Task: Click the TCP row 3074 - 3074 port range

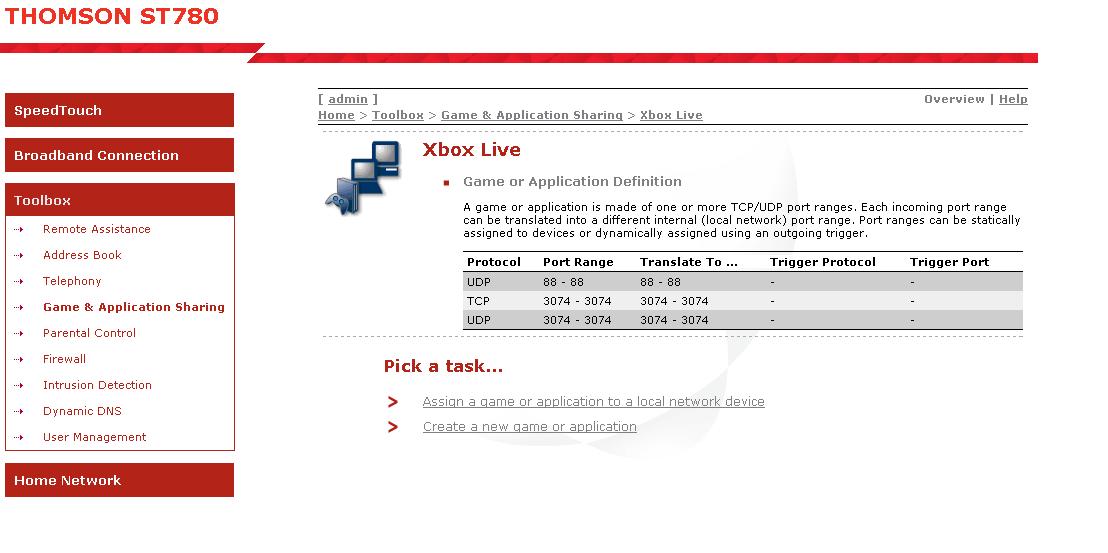Action: pos(577,301)
